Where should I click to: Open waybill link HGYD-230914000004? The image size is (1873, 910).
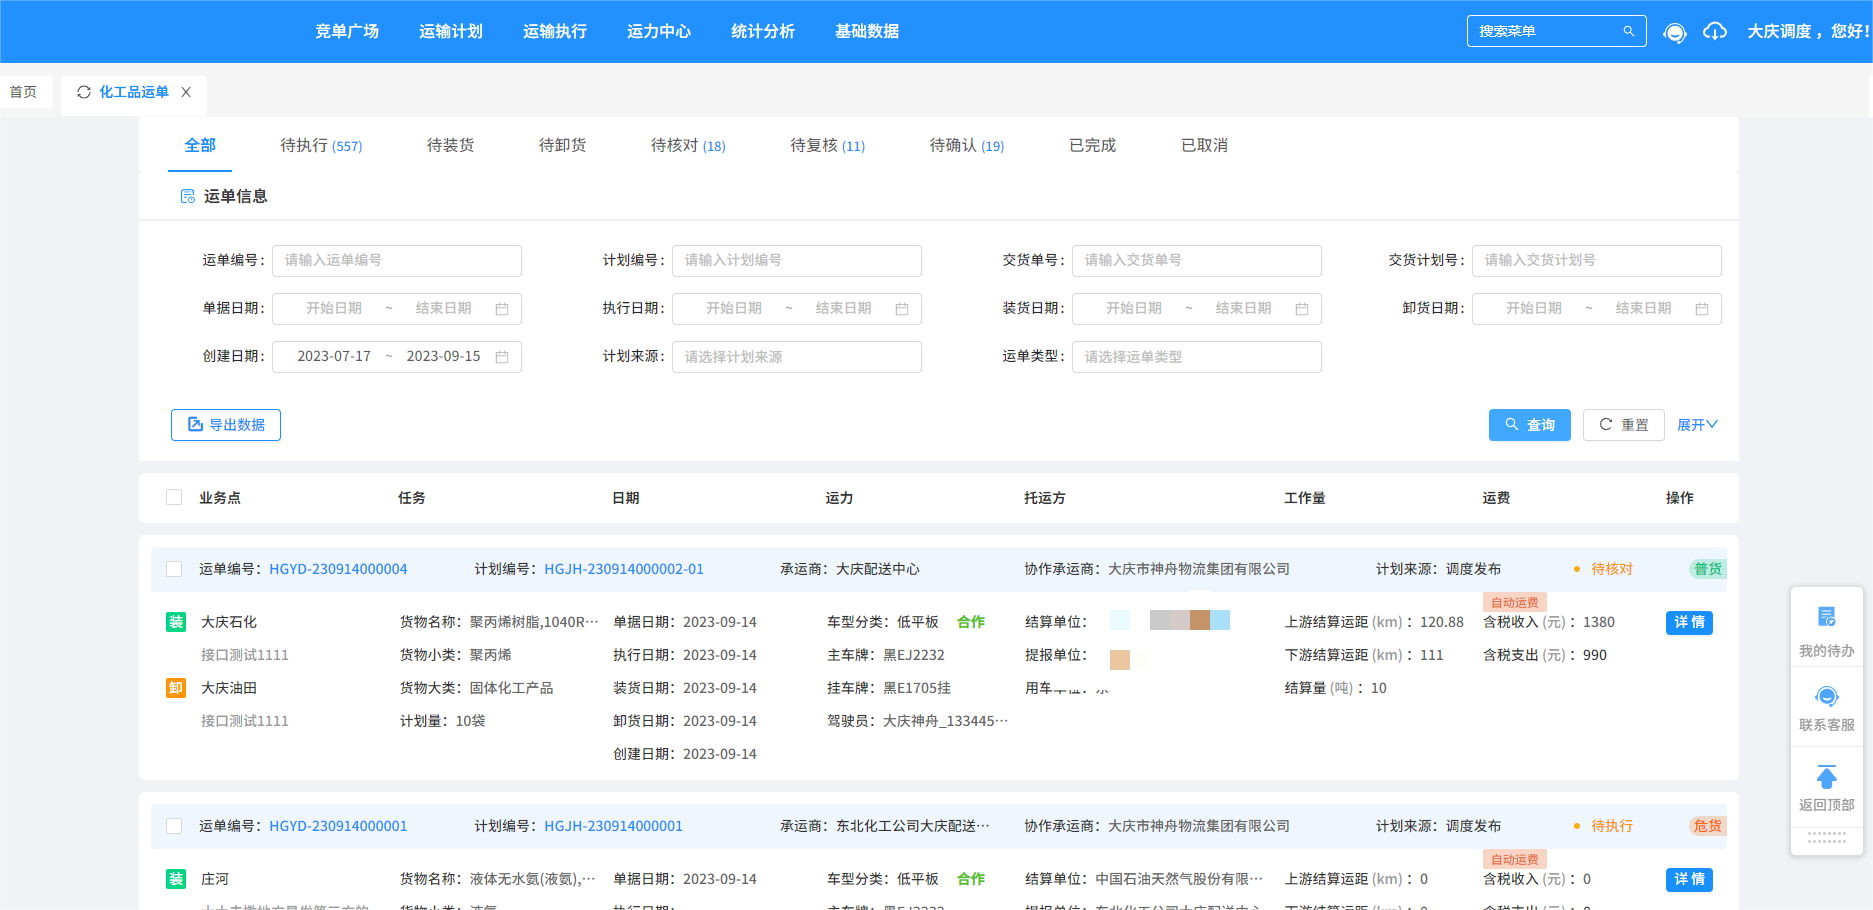click(x=338, y=569)
